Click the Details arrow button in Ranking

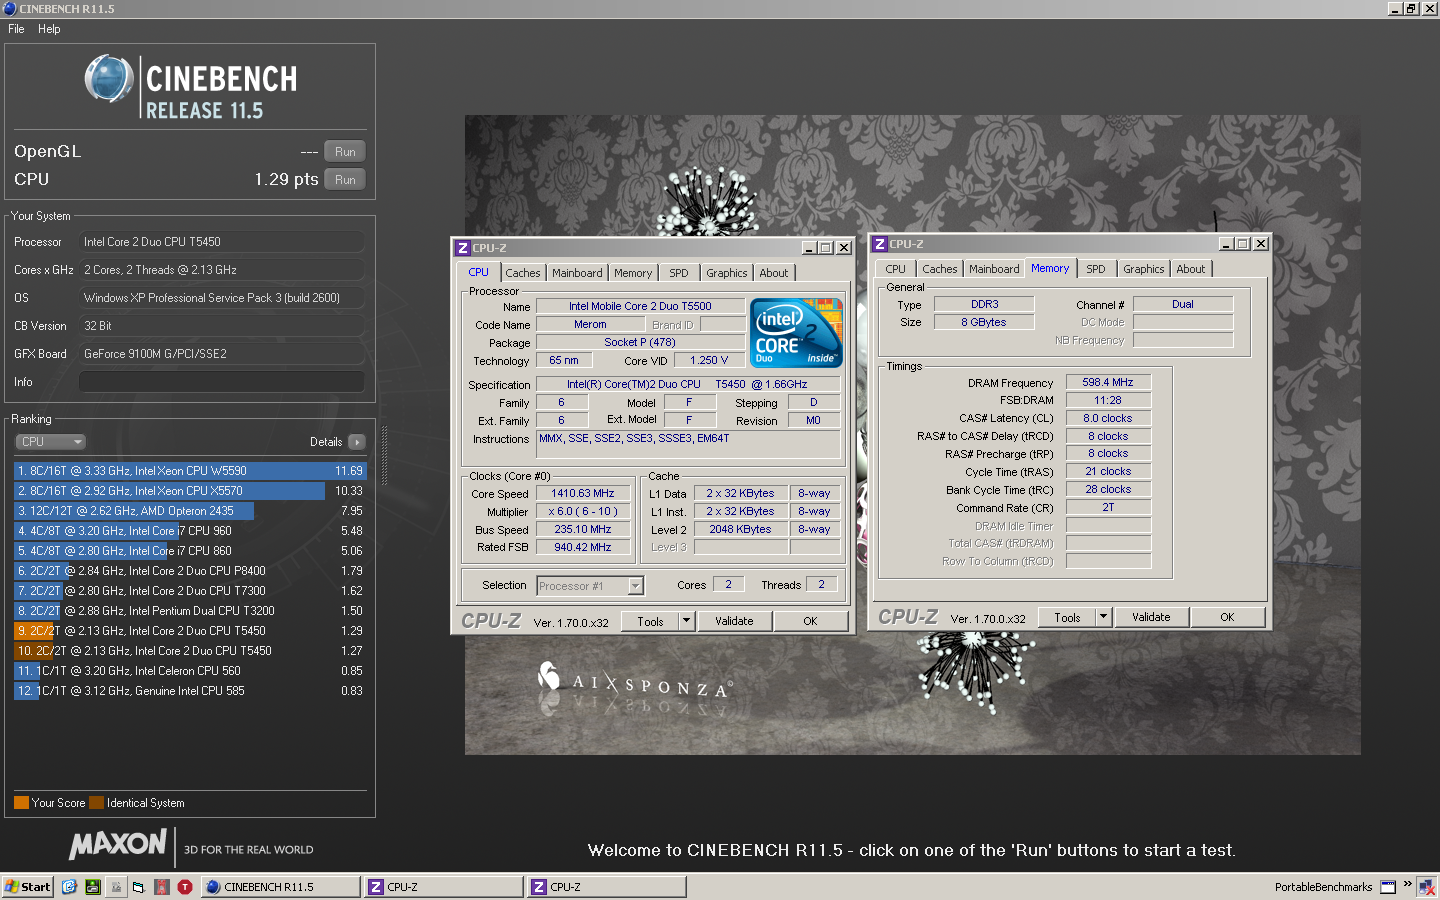tap(357, 442)
